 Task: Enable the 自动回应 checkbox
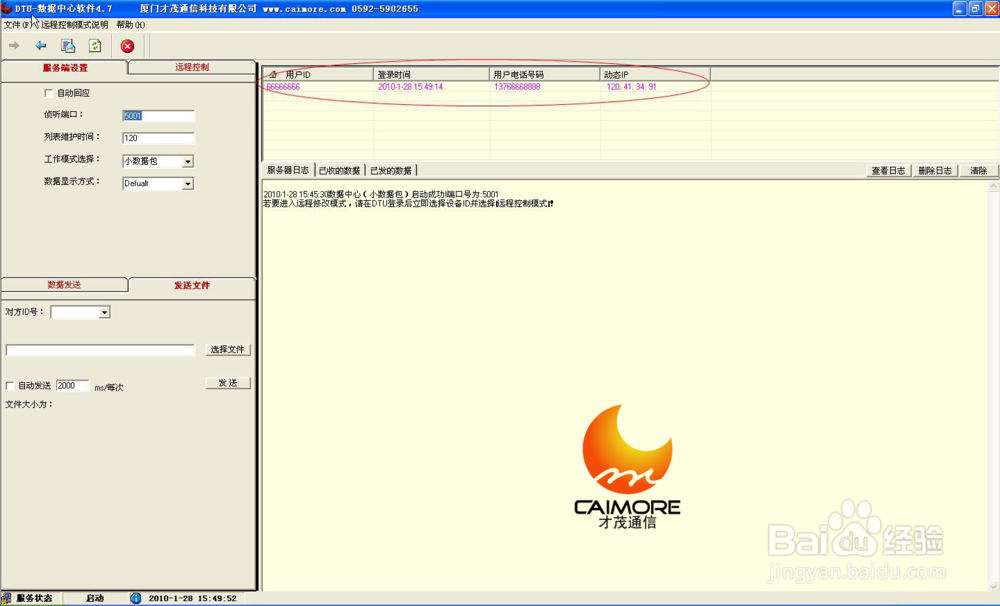tap(48, 93)
